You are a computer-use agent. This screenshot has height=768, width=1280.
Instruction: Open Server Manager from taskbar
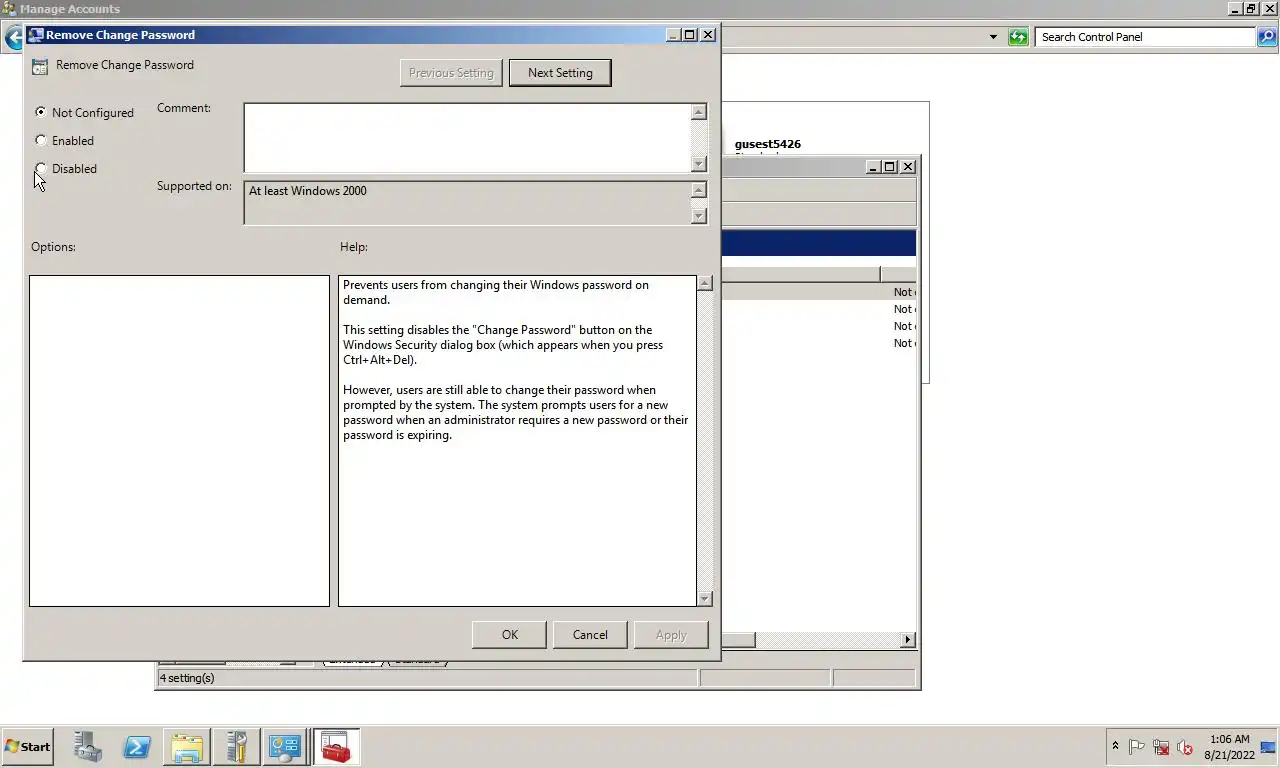tap(88, 747)
